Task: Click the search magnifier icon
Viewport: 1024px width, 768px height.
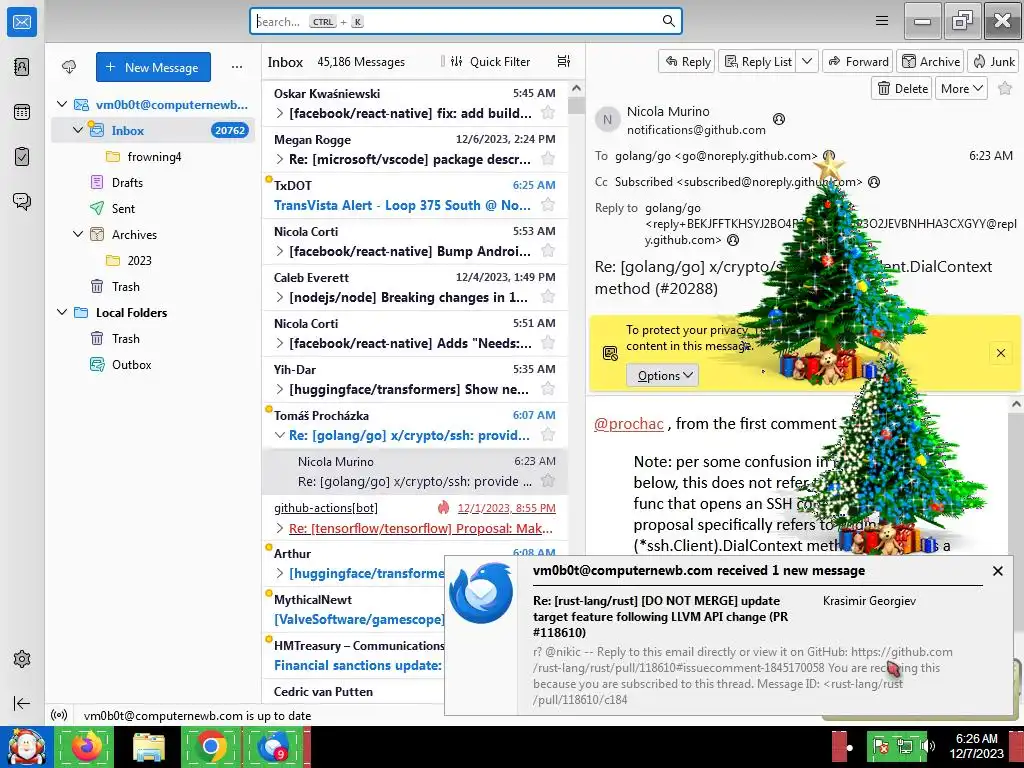Action: 668,21
